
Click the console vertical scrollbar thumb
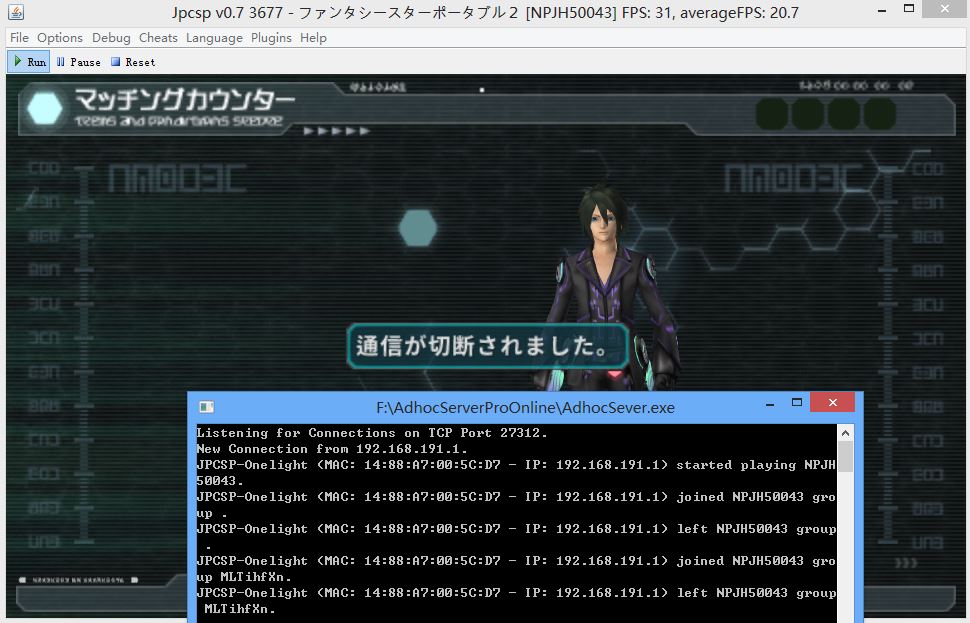846,457
